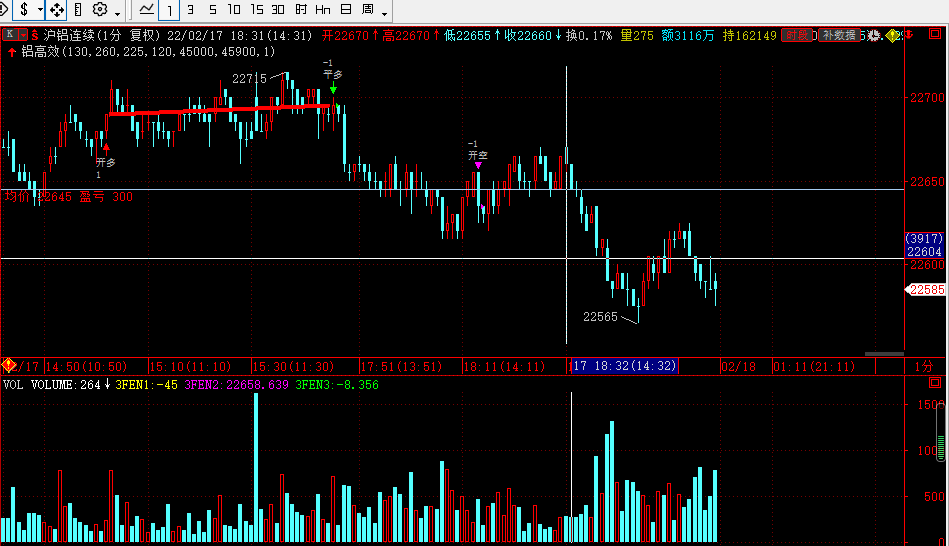This screenshot has width=949, height=546.
Task: Activate the four-arrow move tool
Action: click(x=56, y=9)
